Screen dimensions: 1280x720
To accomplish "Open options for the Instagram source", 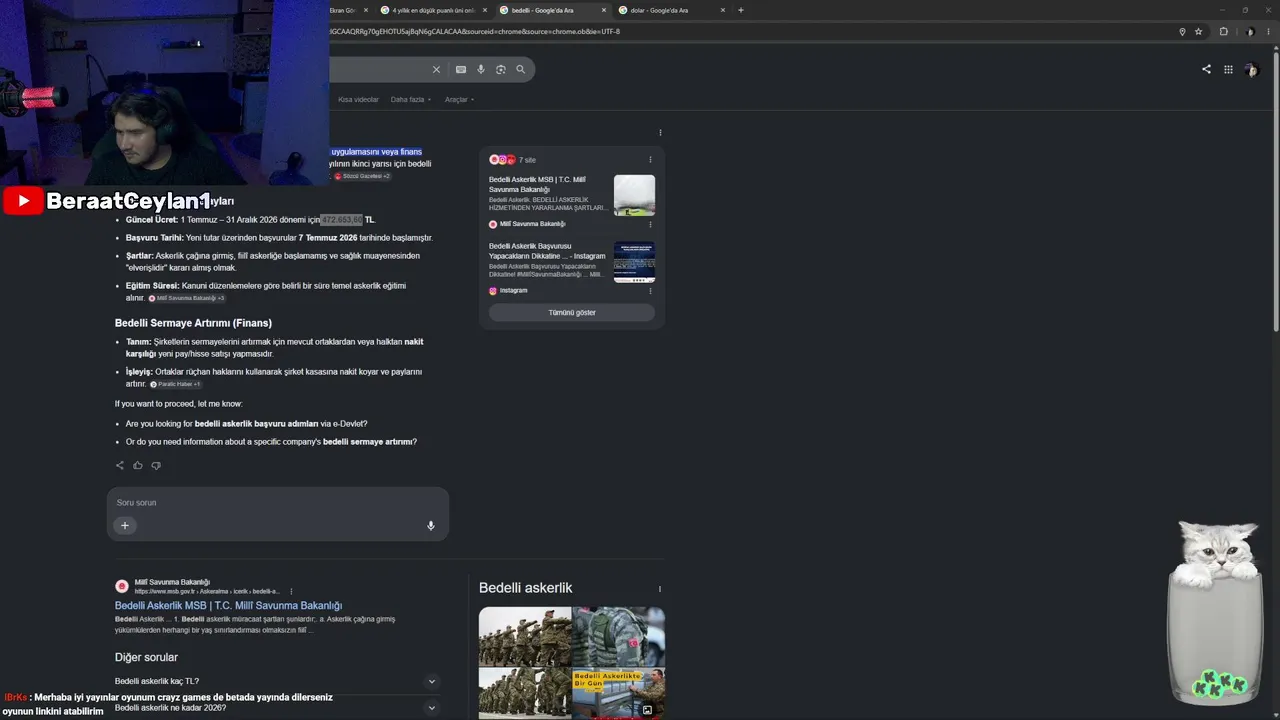I will (650, 291).
